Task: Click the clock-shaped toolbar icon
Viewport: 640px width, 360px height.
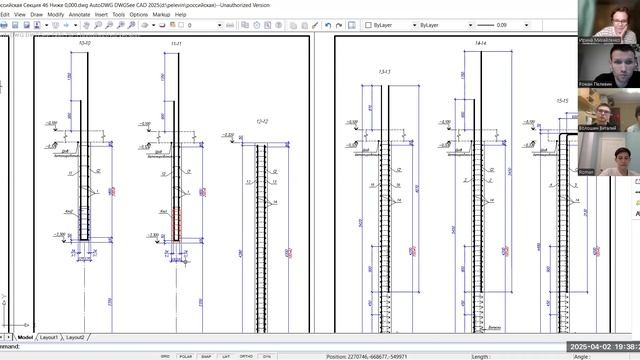Action: (256, 25)
